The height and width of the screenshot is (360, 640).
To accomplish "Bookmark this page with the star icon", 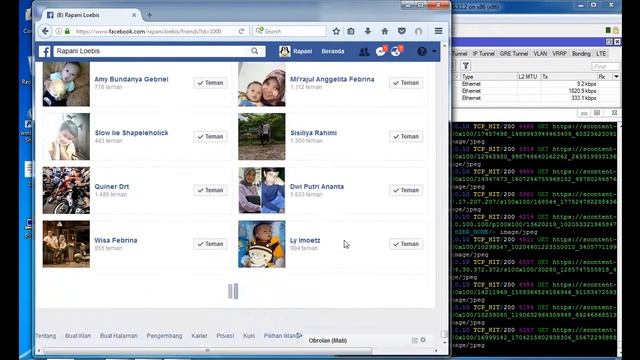I will [336, 31].
